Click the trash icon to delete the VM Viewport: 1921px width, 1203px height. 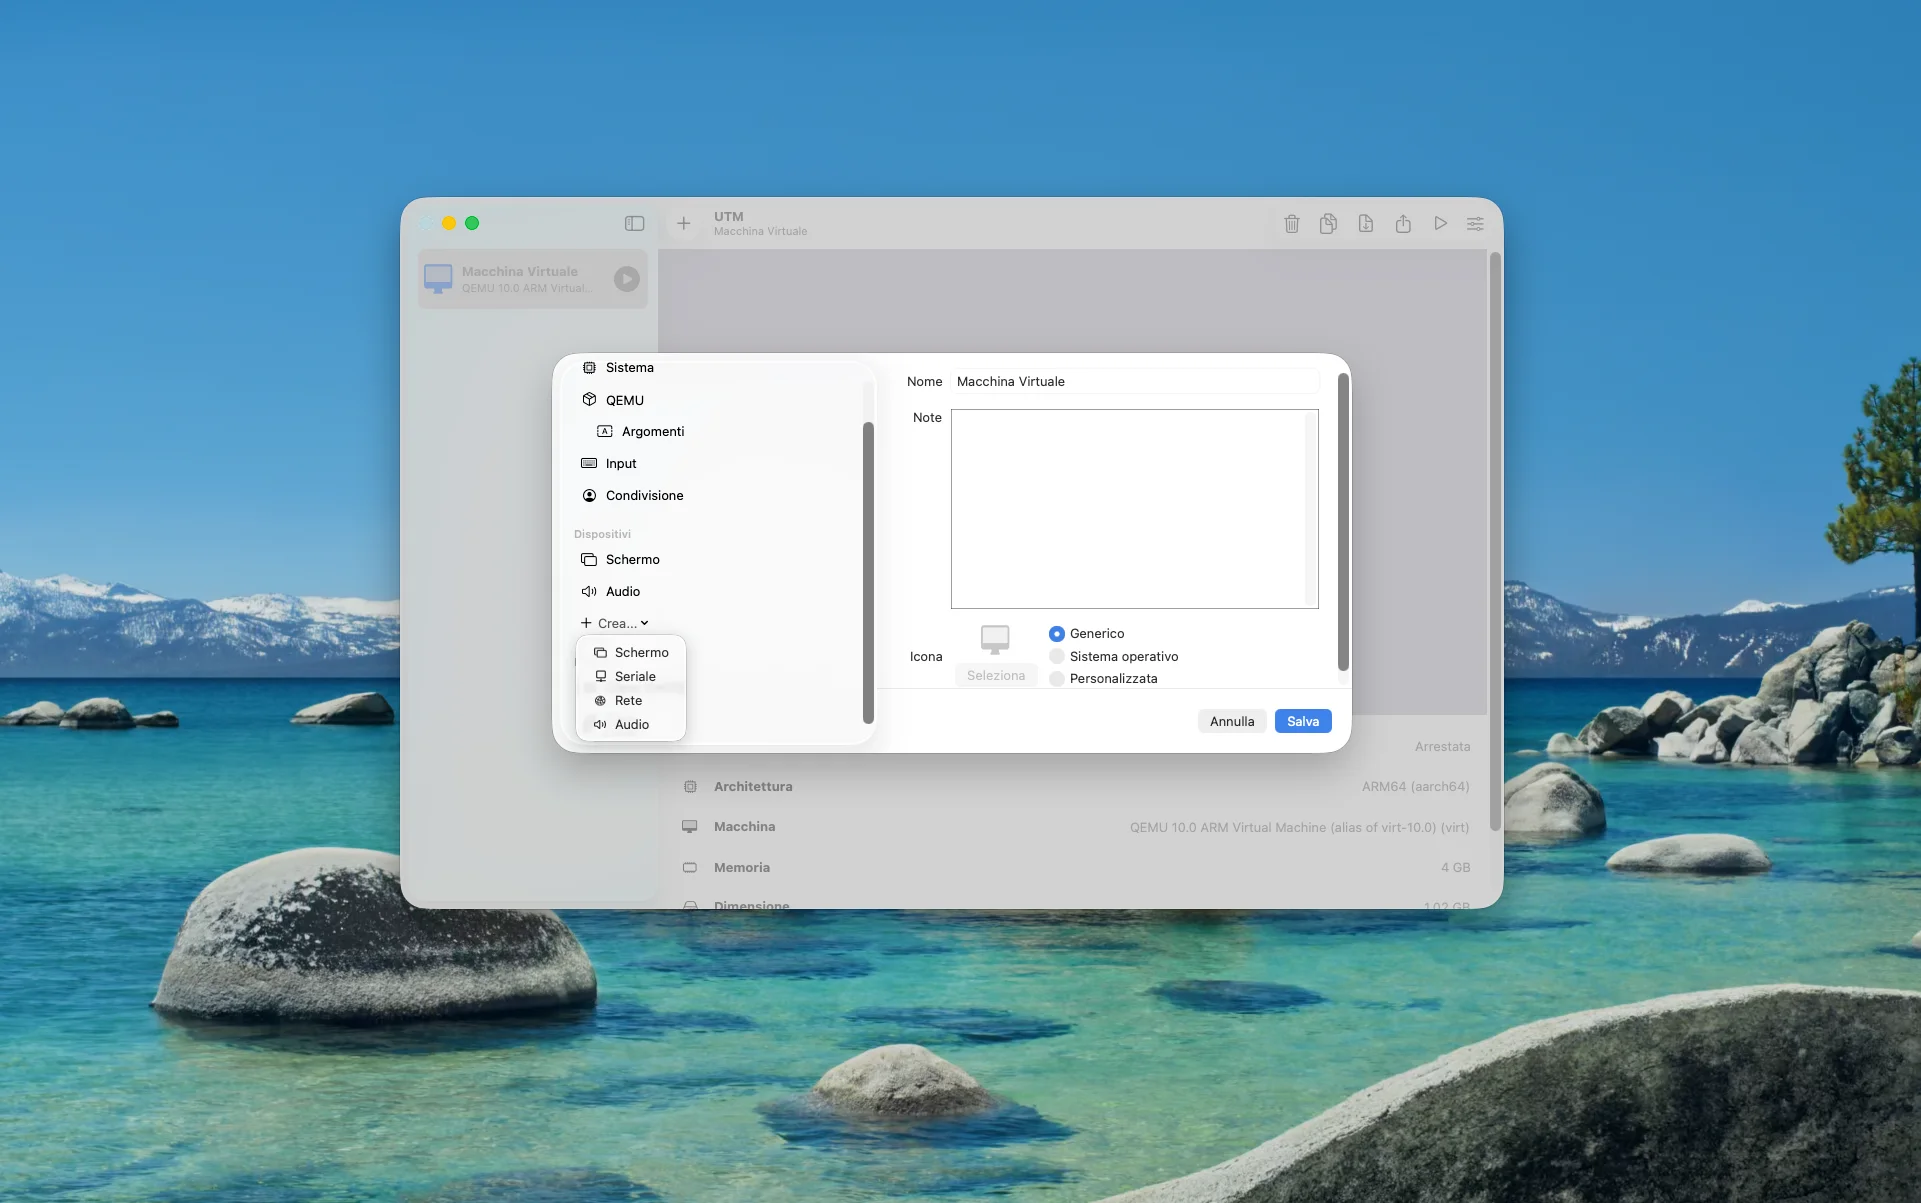1291,223
